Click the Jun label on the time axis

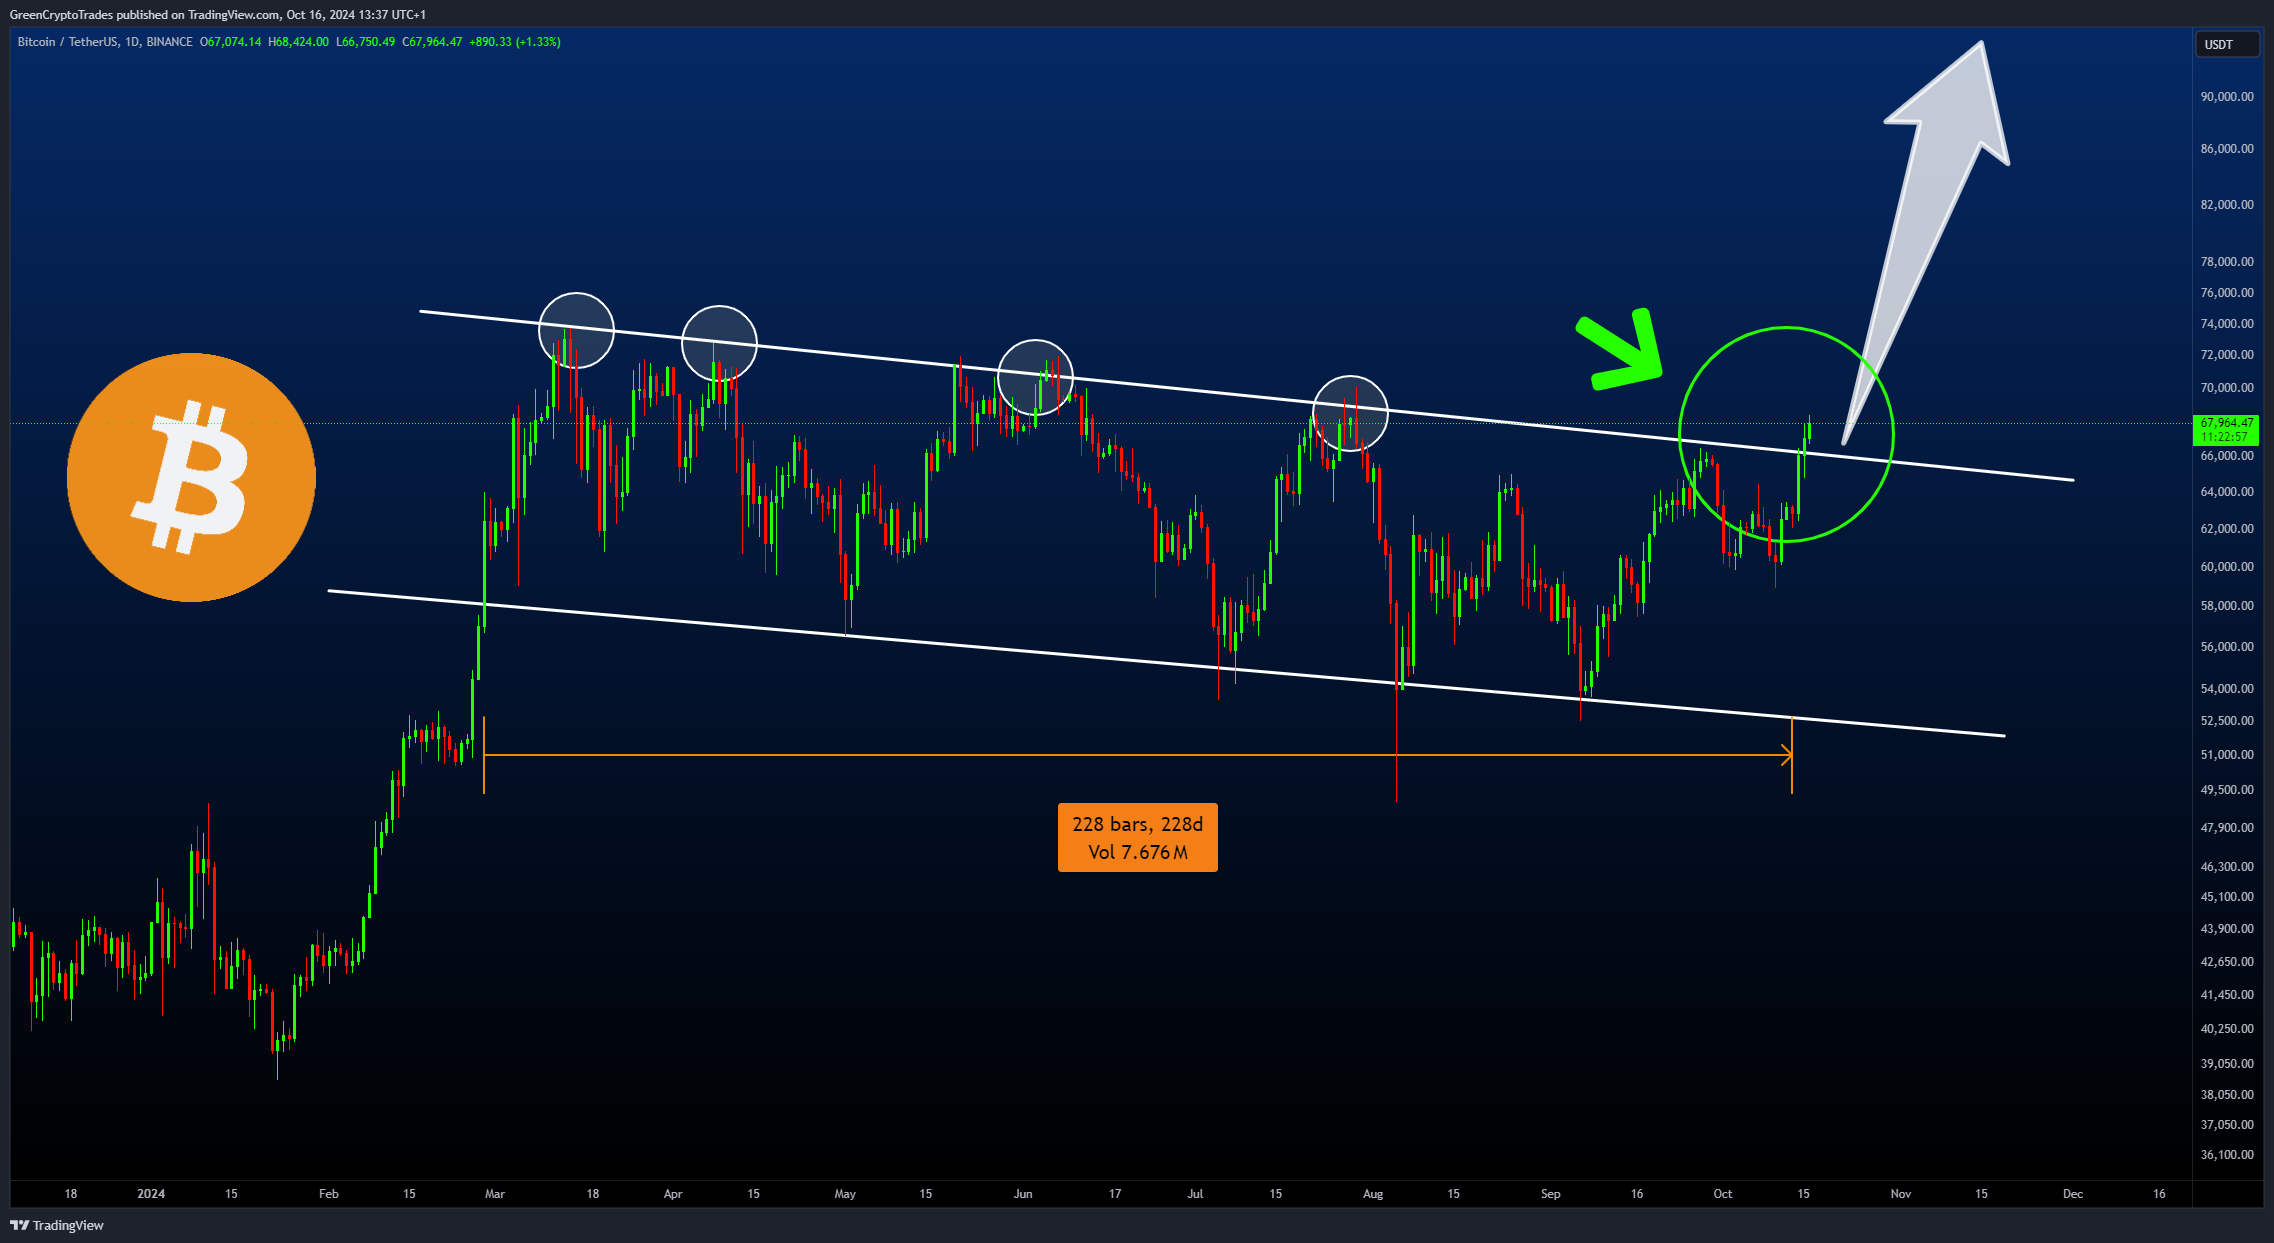coord(1022,1194)
